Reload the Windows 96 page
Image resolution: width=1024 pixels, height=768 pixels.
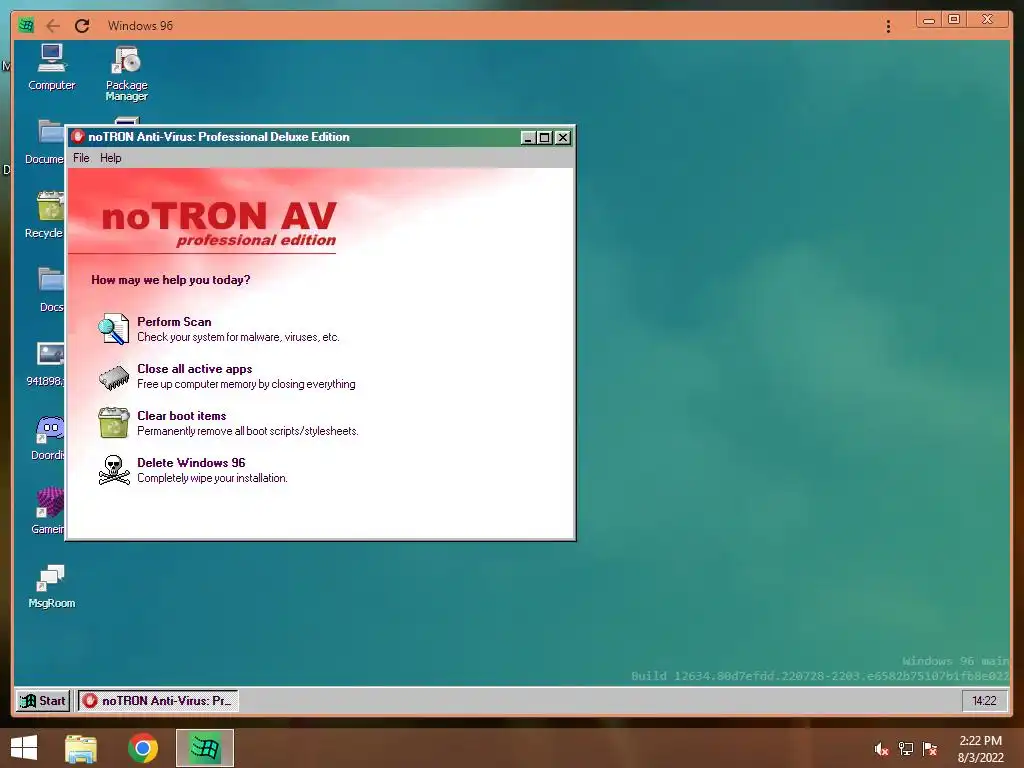tap(82, 25)
